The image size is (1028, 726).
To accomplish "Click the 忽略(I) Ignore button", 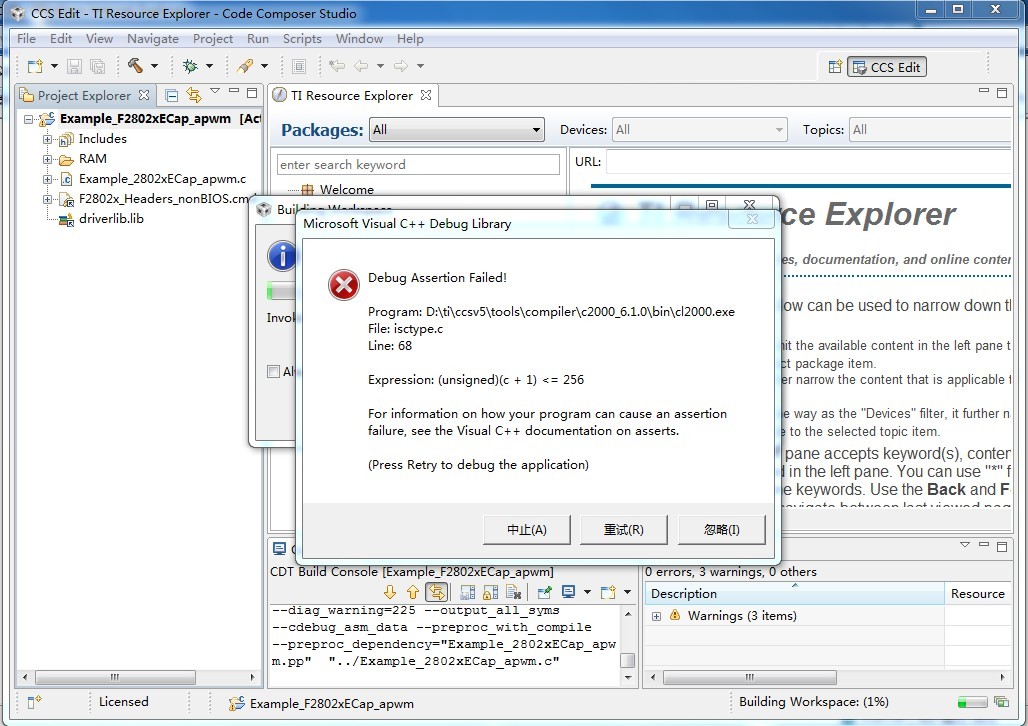I will click(x=721, y=529).
